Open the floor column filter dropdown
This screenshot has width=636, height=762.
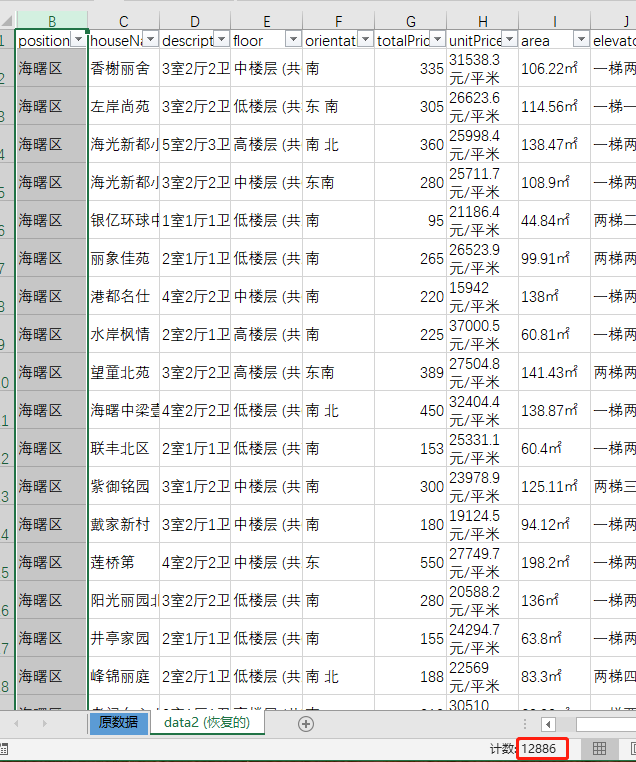point(293,40)
